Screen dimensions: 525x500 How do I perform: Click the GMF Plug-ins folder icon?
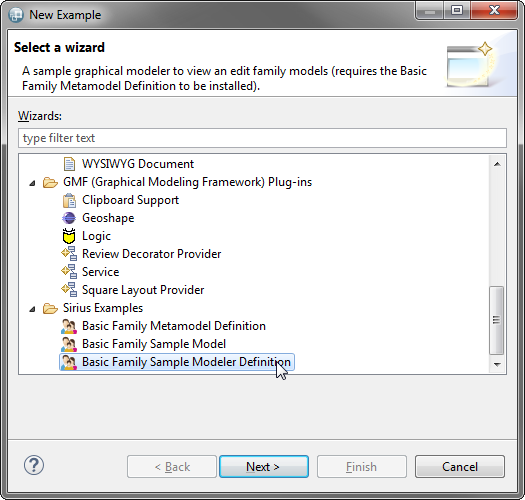[50, 183]
